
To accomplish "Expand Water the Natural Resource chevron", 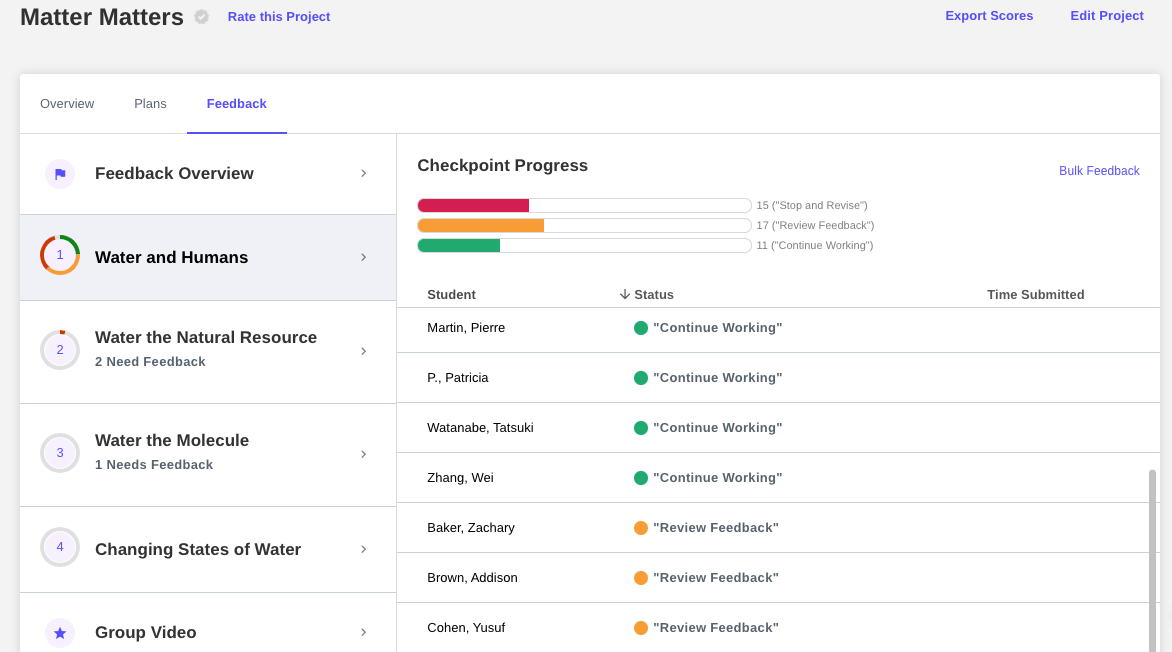I will click(x=364, y=351).
